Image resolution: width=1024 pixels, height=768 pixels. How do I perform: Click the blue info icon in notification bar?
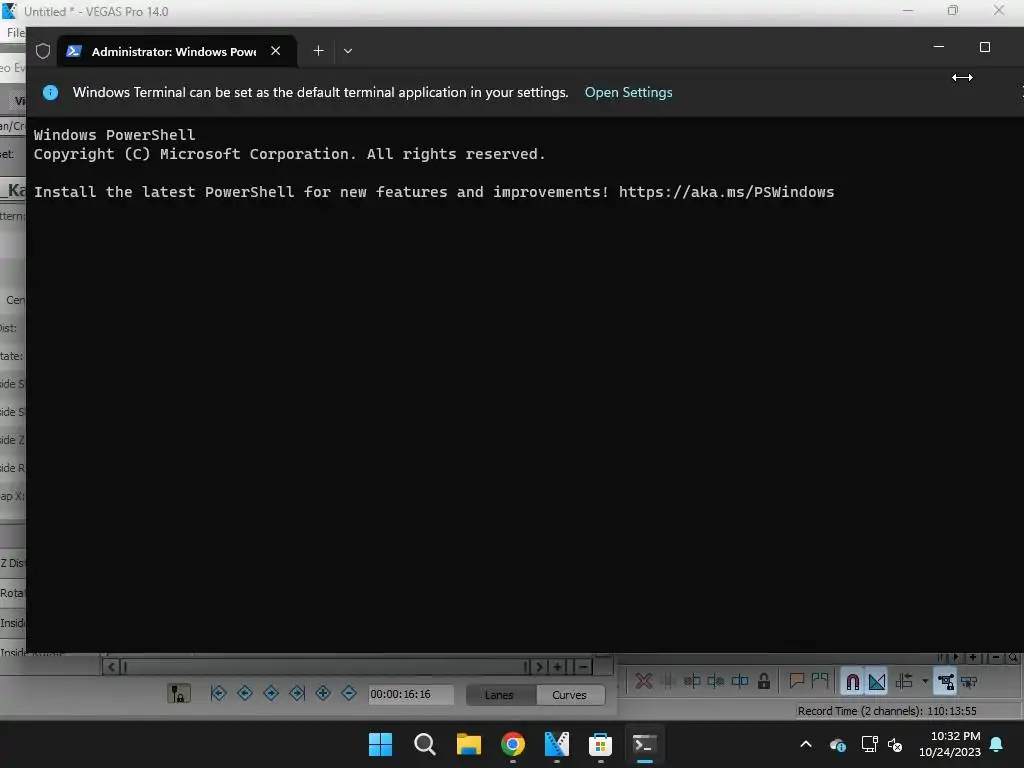50,92
